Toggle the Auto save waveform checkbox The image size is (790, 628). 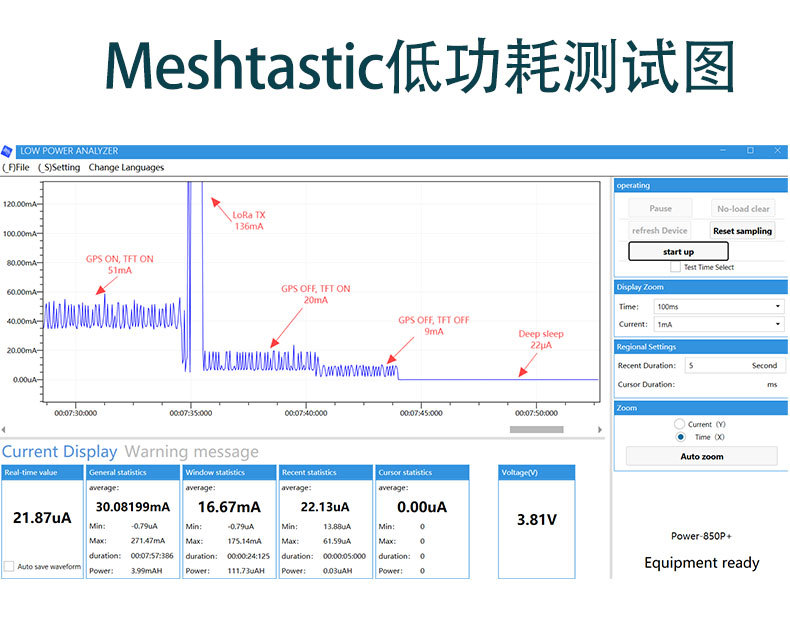coord(9,566)
